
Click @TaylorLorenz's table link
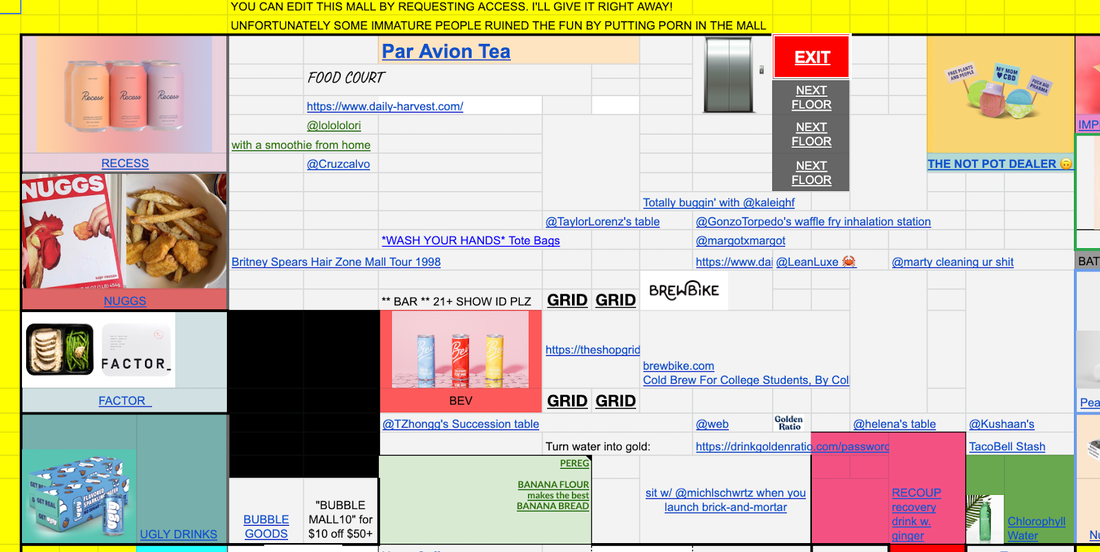pyautogui.click(x=603, y=222)
